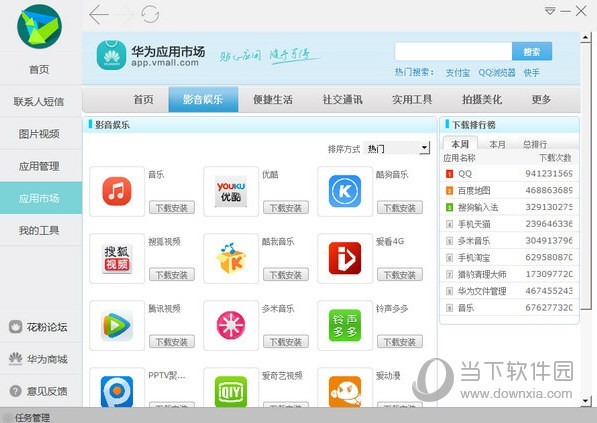Click the QQ浏览器 hot search link
The image size is (597, 423).
[497, 72]
